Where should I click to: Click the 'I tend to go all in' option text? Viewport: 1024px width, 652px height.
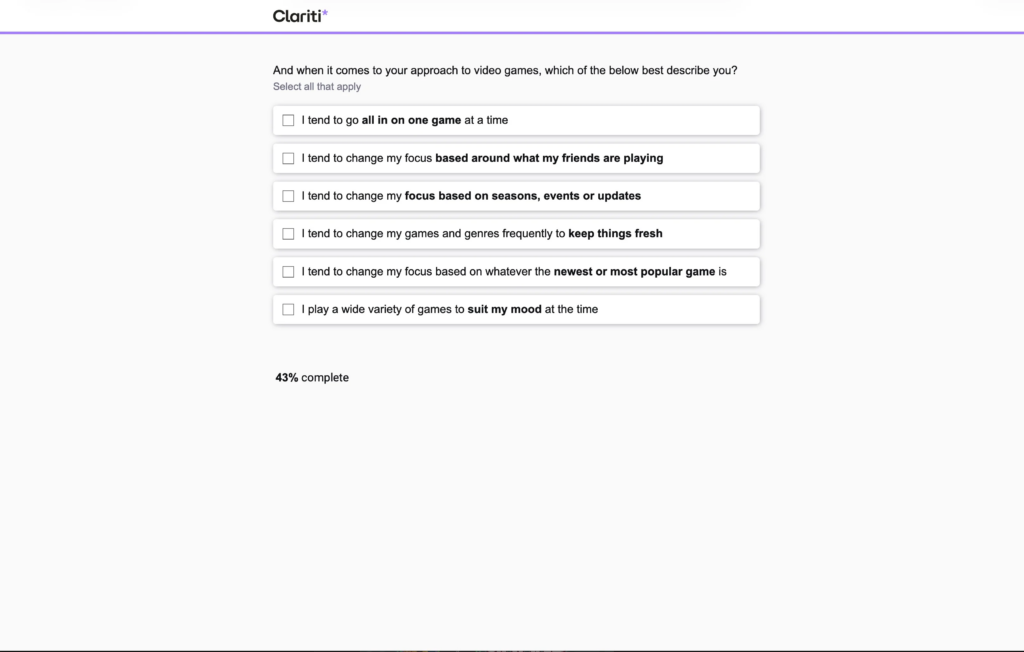tap(404, 120)
